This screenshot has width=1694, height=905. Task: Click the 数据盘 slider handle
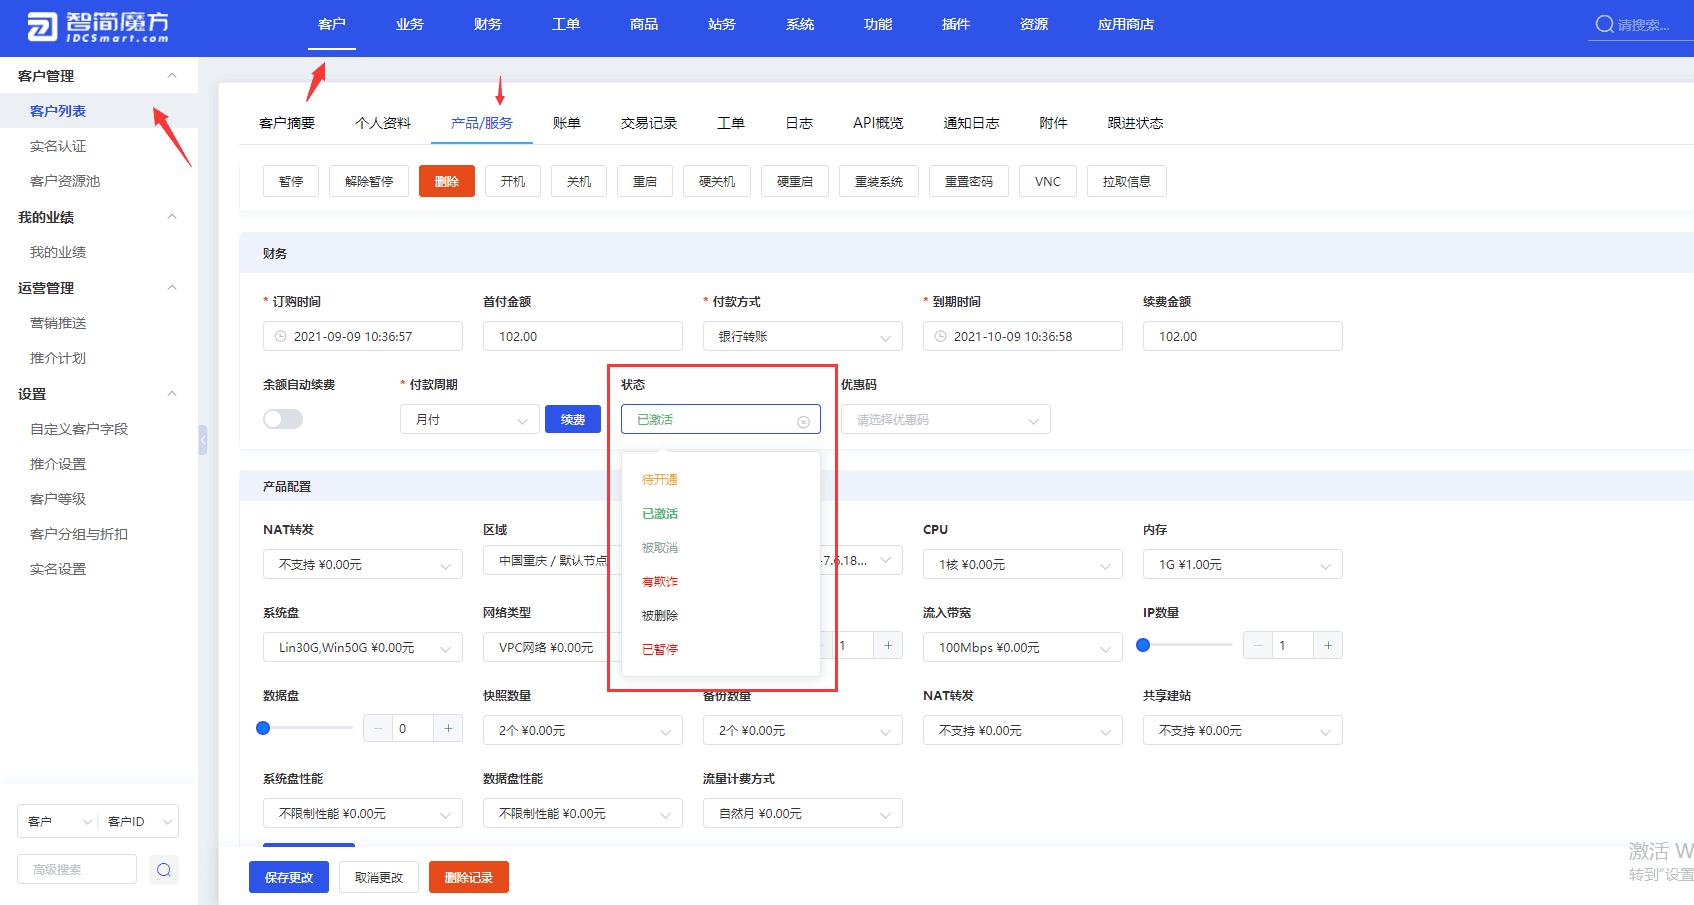tap(263, 728)
